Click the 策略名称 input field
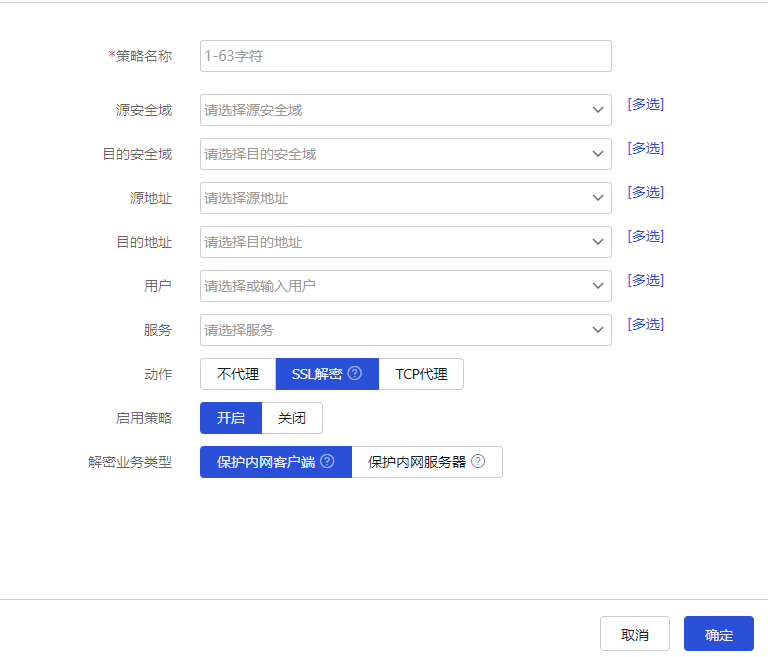Viewport: 768px width, 657px height. pos(405,56)
